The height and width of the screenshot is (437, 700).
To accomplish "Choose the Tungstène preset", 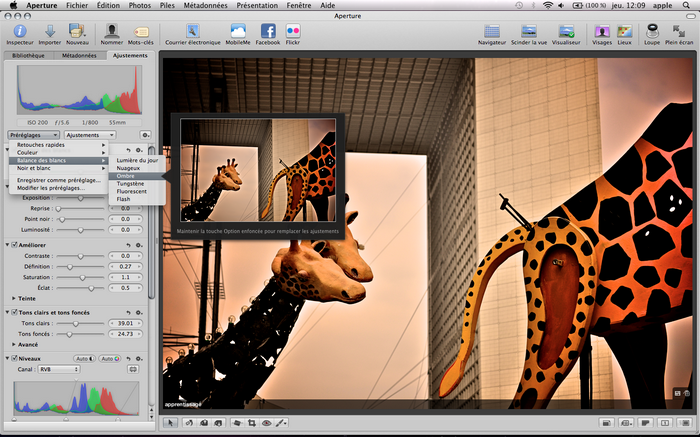I will [x=137, y=183].
